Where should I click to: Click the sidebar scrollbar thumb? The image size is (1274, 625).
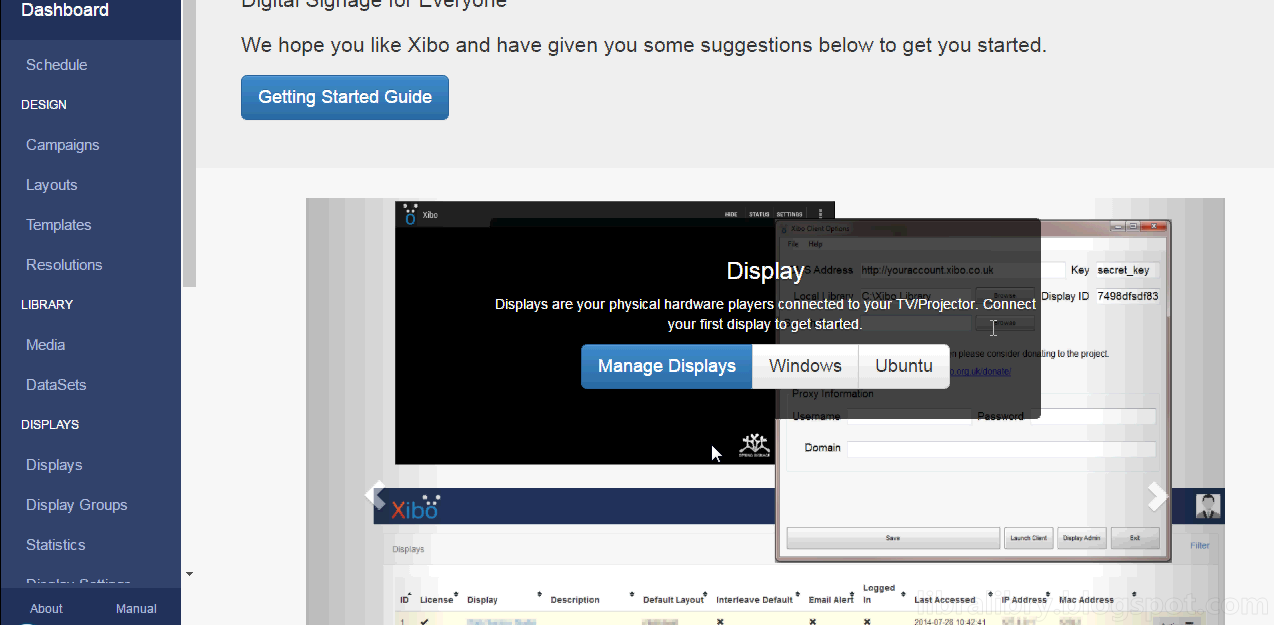pyautogui.click(x=189, y=143)
